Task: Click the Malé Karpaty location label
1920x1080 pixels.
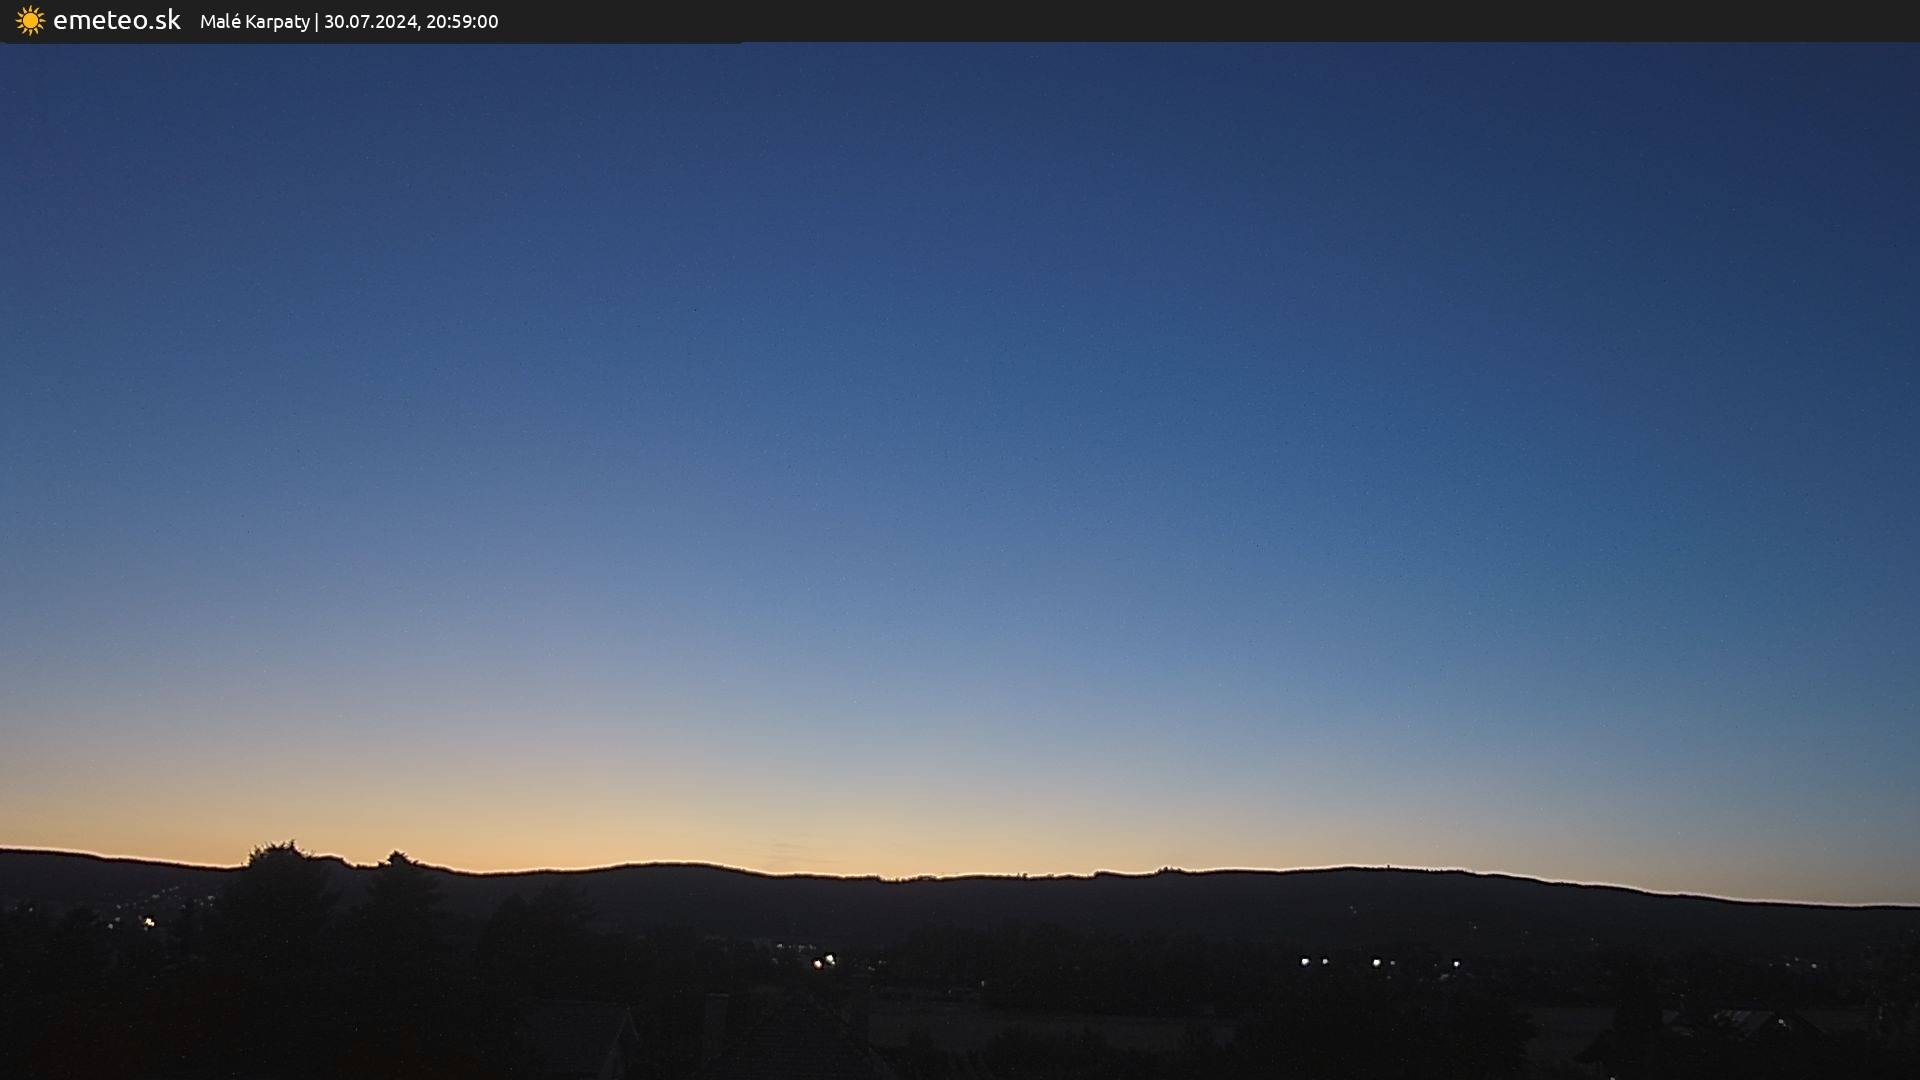Action: tap(254, 22)
